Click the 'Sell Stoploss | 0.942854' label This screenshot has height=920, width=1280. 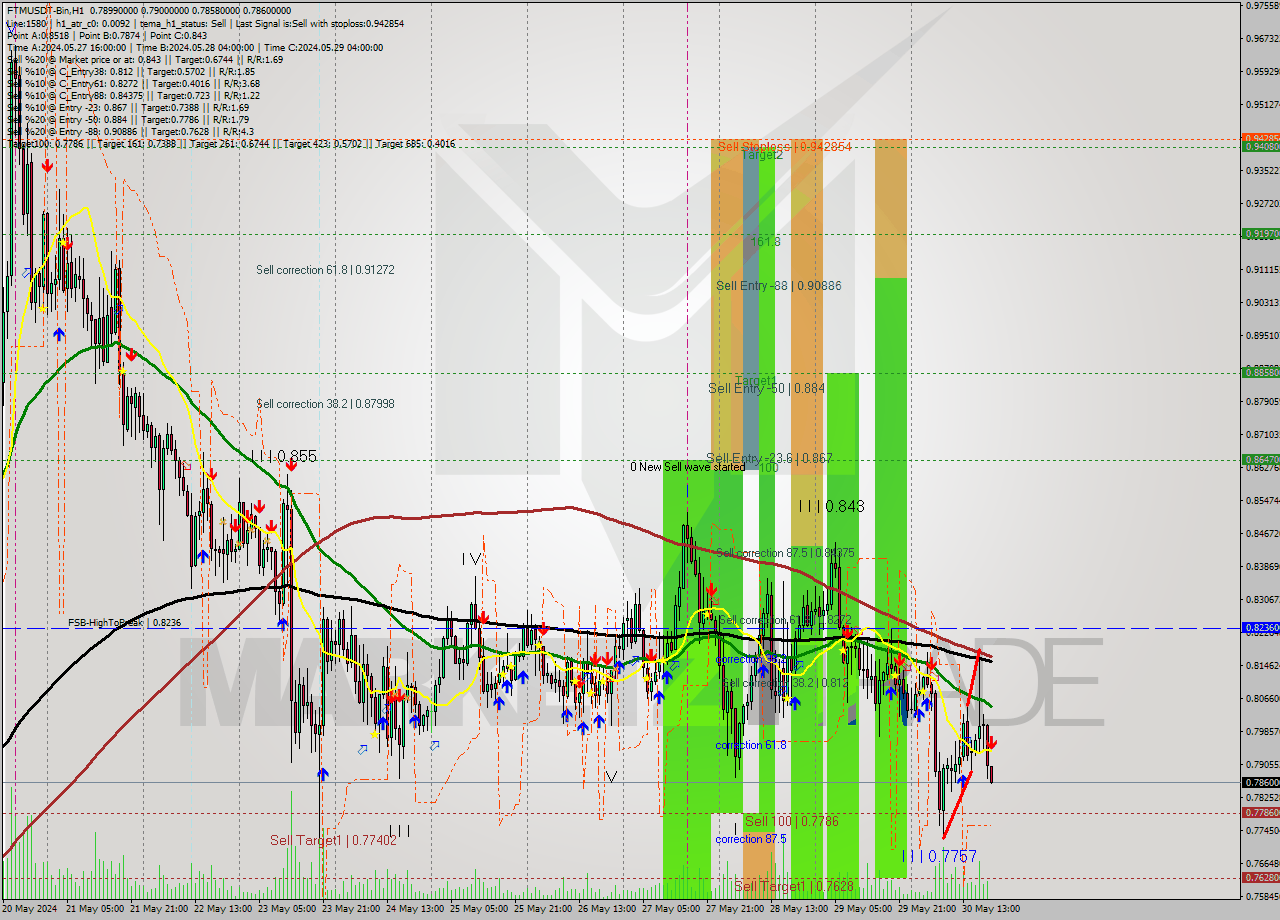click(784, 147)
